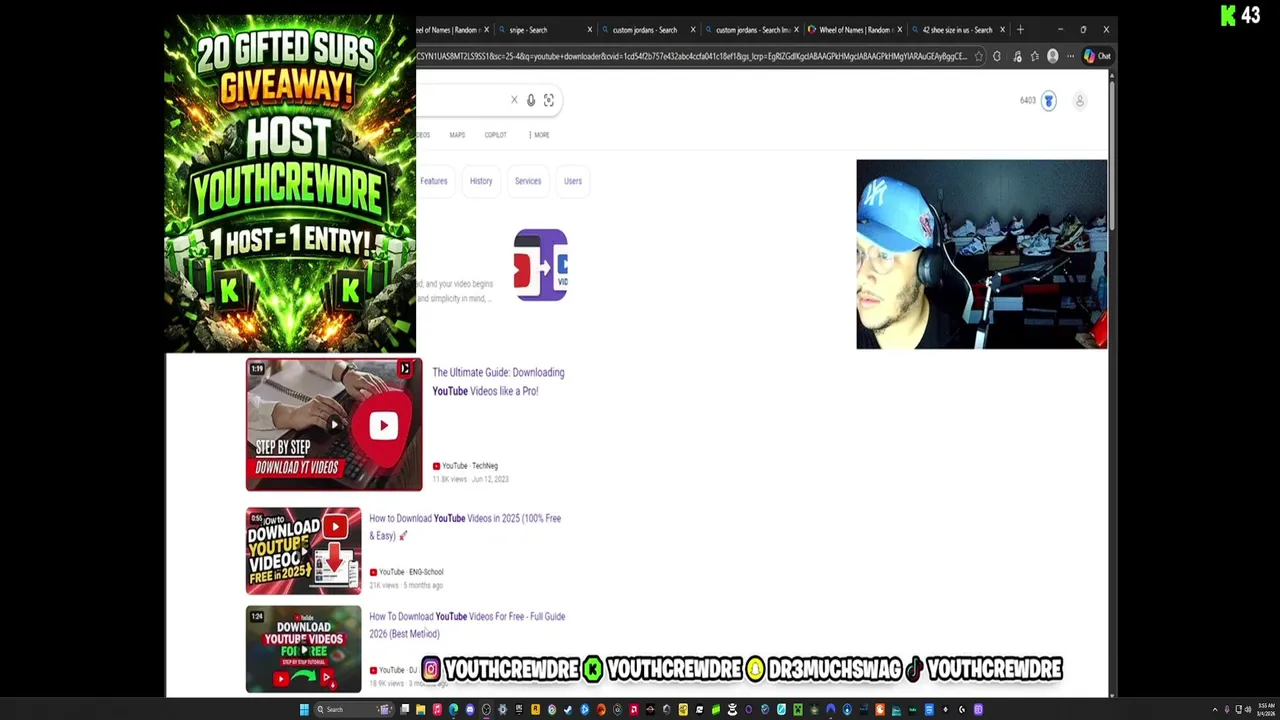Open the MAPS search category

(x=457, y=135)
